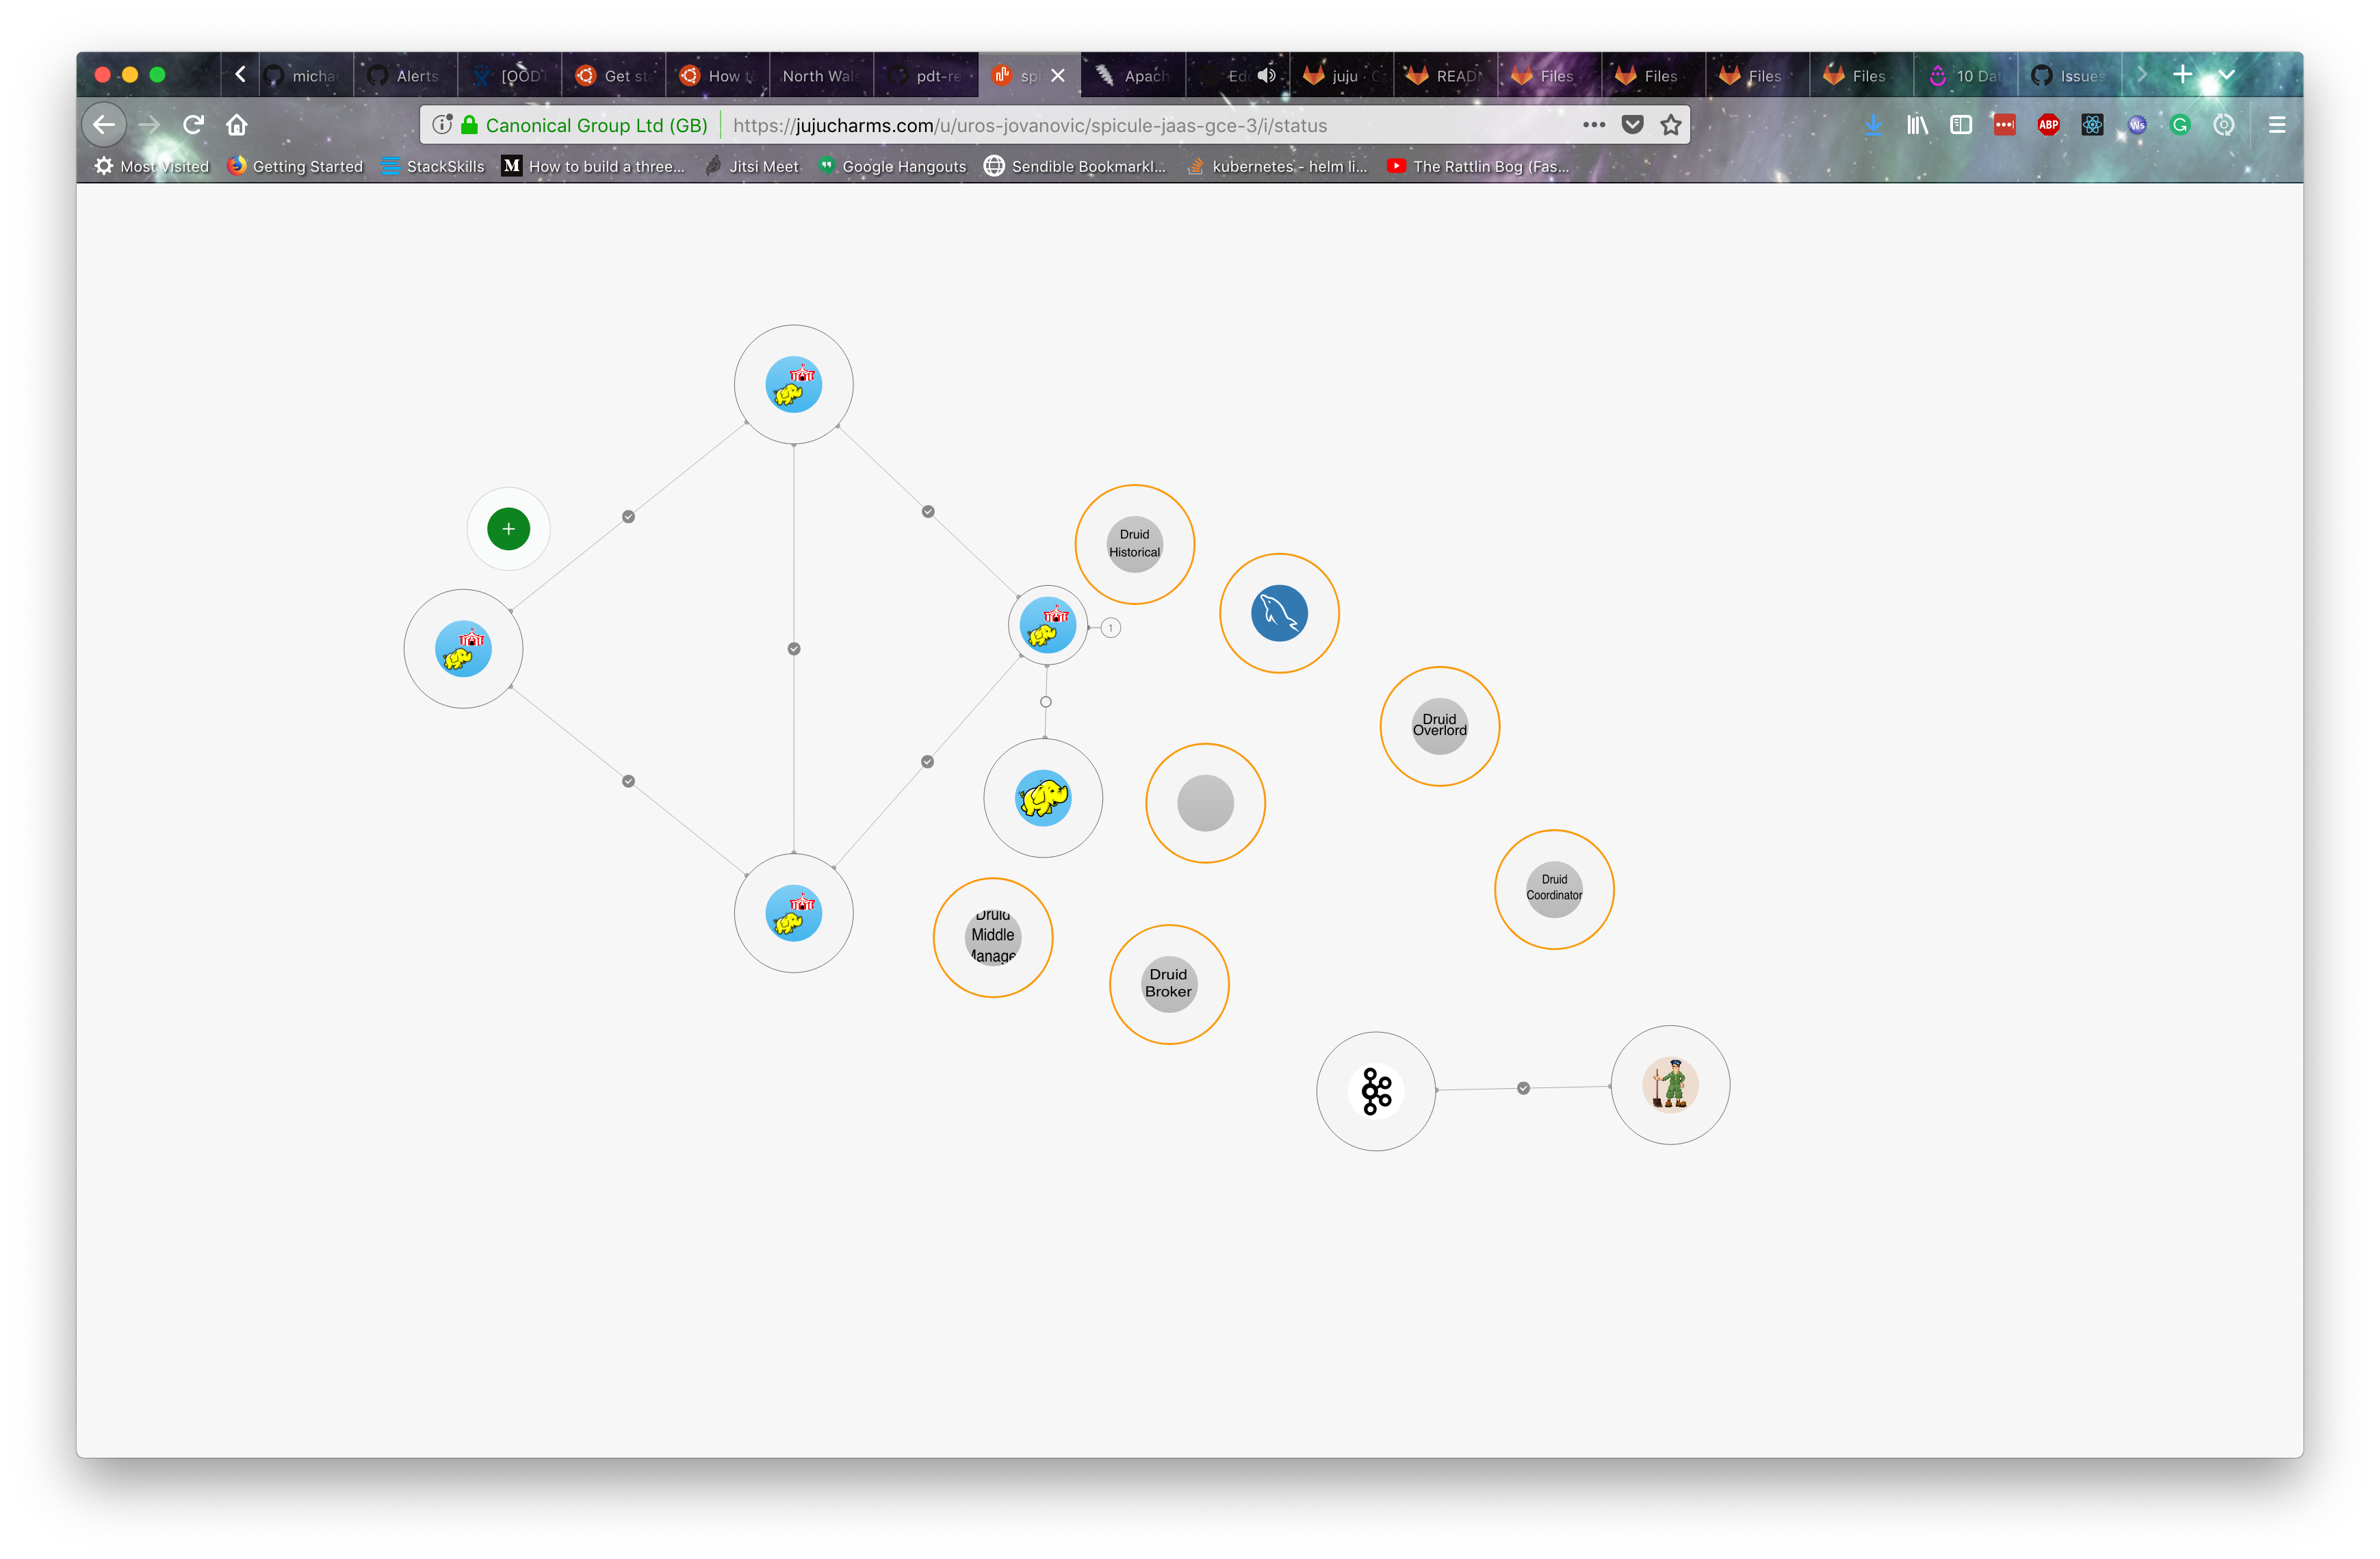Open the React developer tools extension

[x=2092, y=125]
